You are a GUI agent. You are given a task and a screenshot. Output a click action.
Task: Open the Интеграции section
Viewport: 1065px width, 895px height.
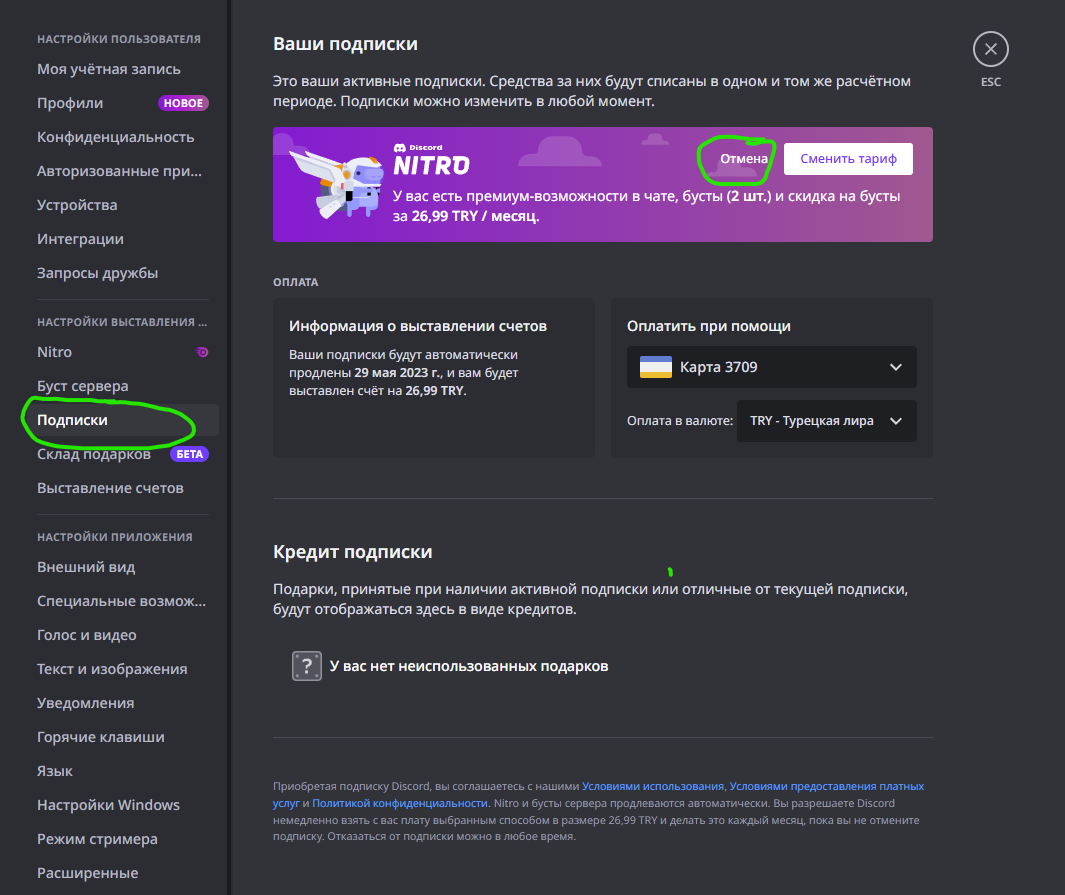click(80, 239)
